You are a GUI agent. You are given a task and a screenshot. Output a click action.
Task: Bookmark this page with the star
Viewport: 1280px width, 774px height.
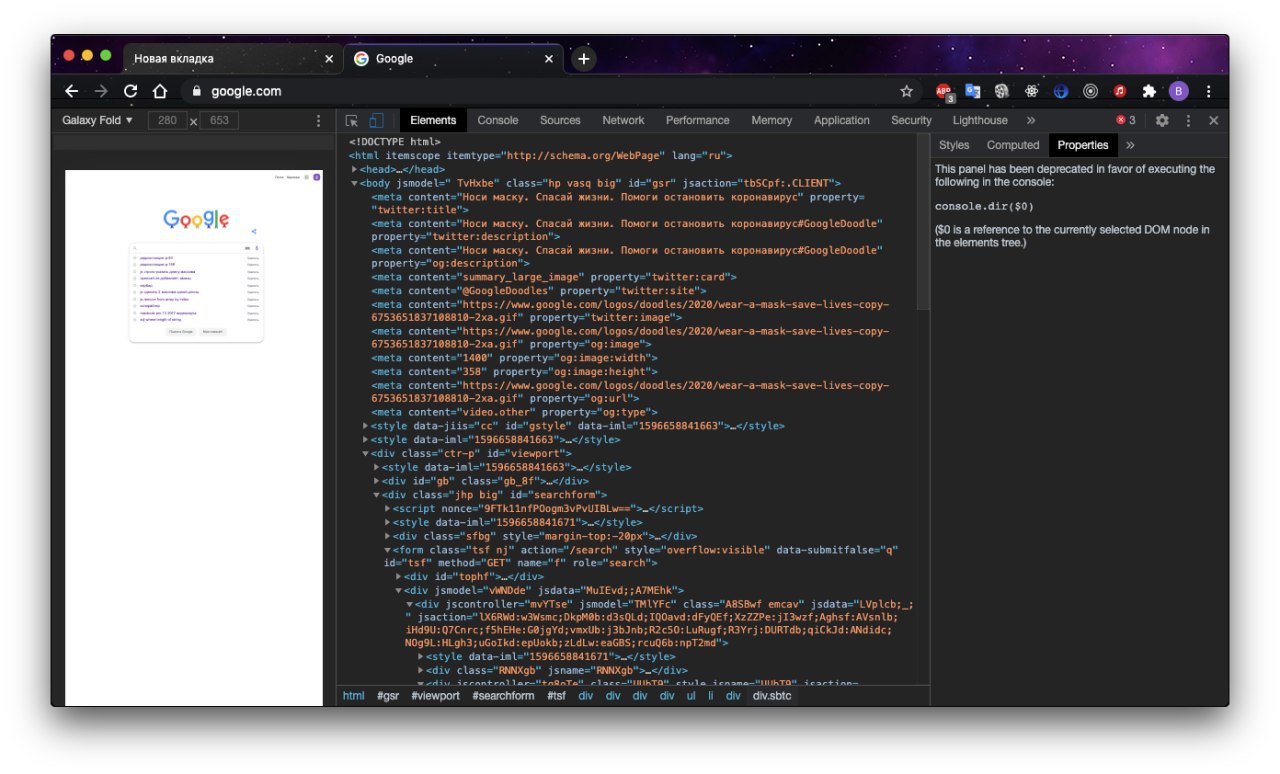[x=906, y=91]
